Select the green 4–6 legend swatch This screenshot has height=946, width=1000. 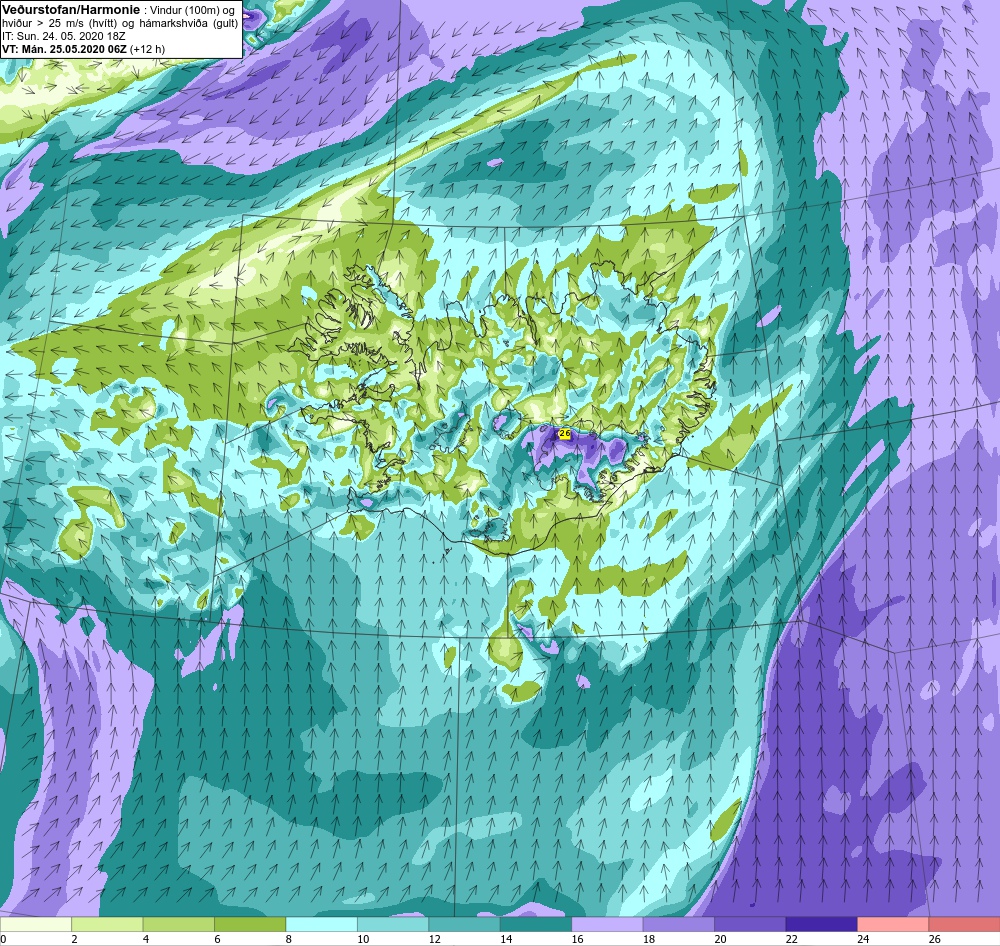click(x=179, y=924)
